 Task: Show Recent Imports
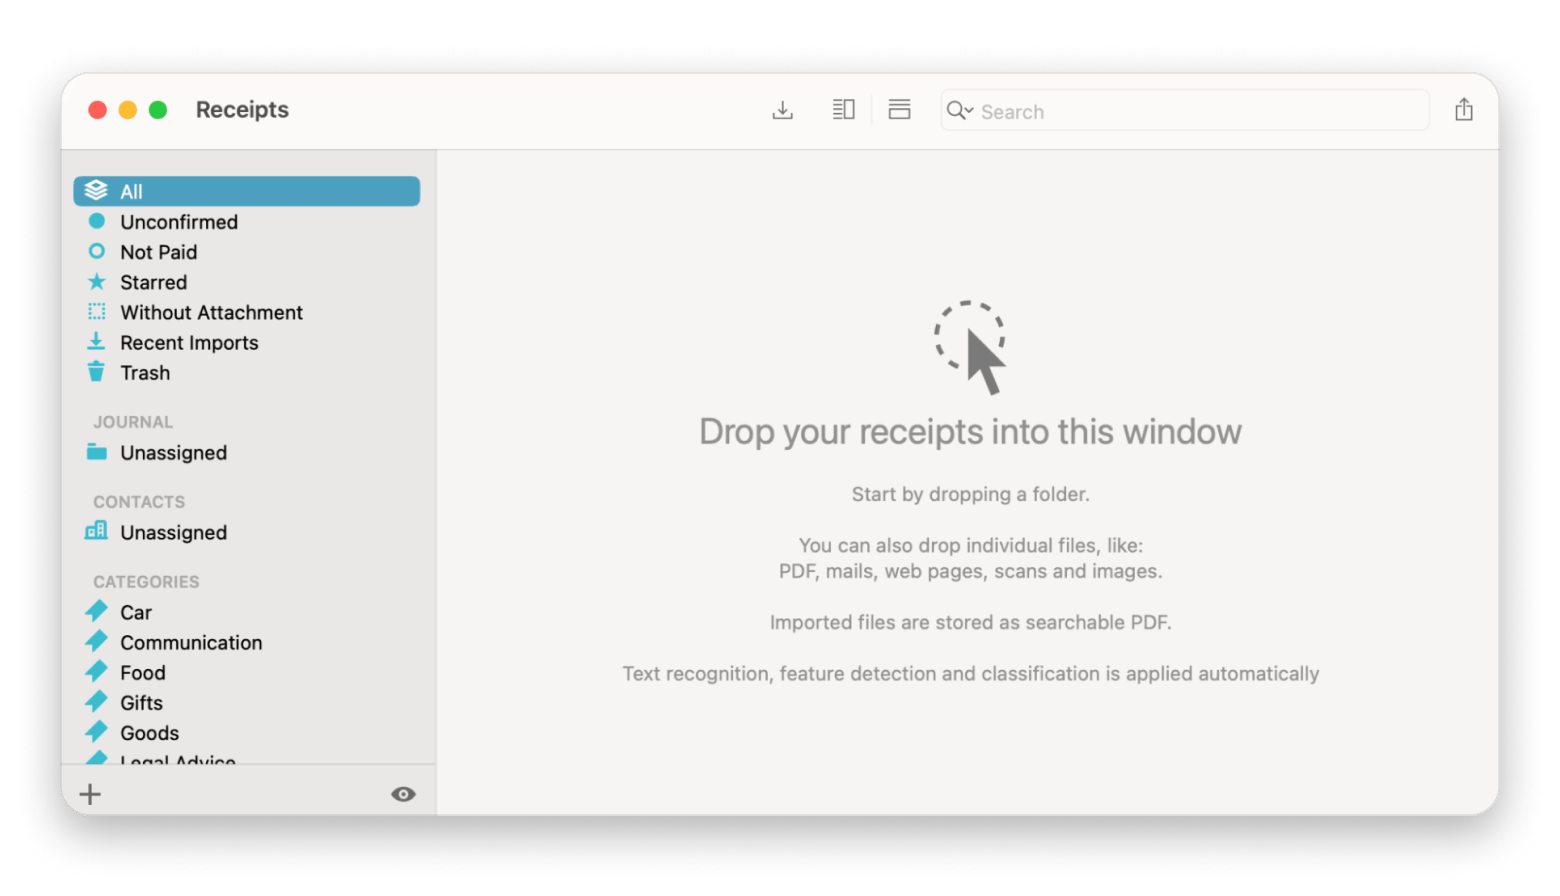coord(189,342)
